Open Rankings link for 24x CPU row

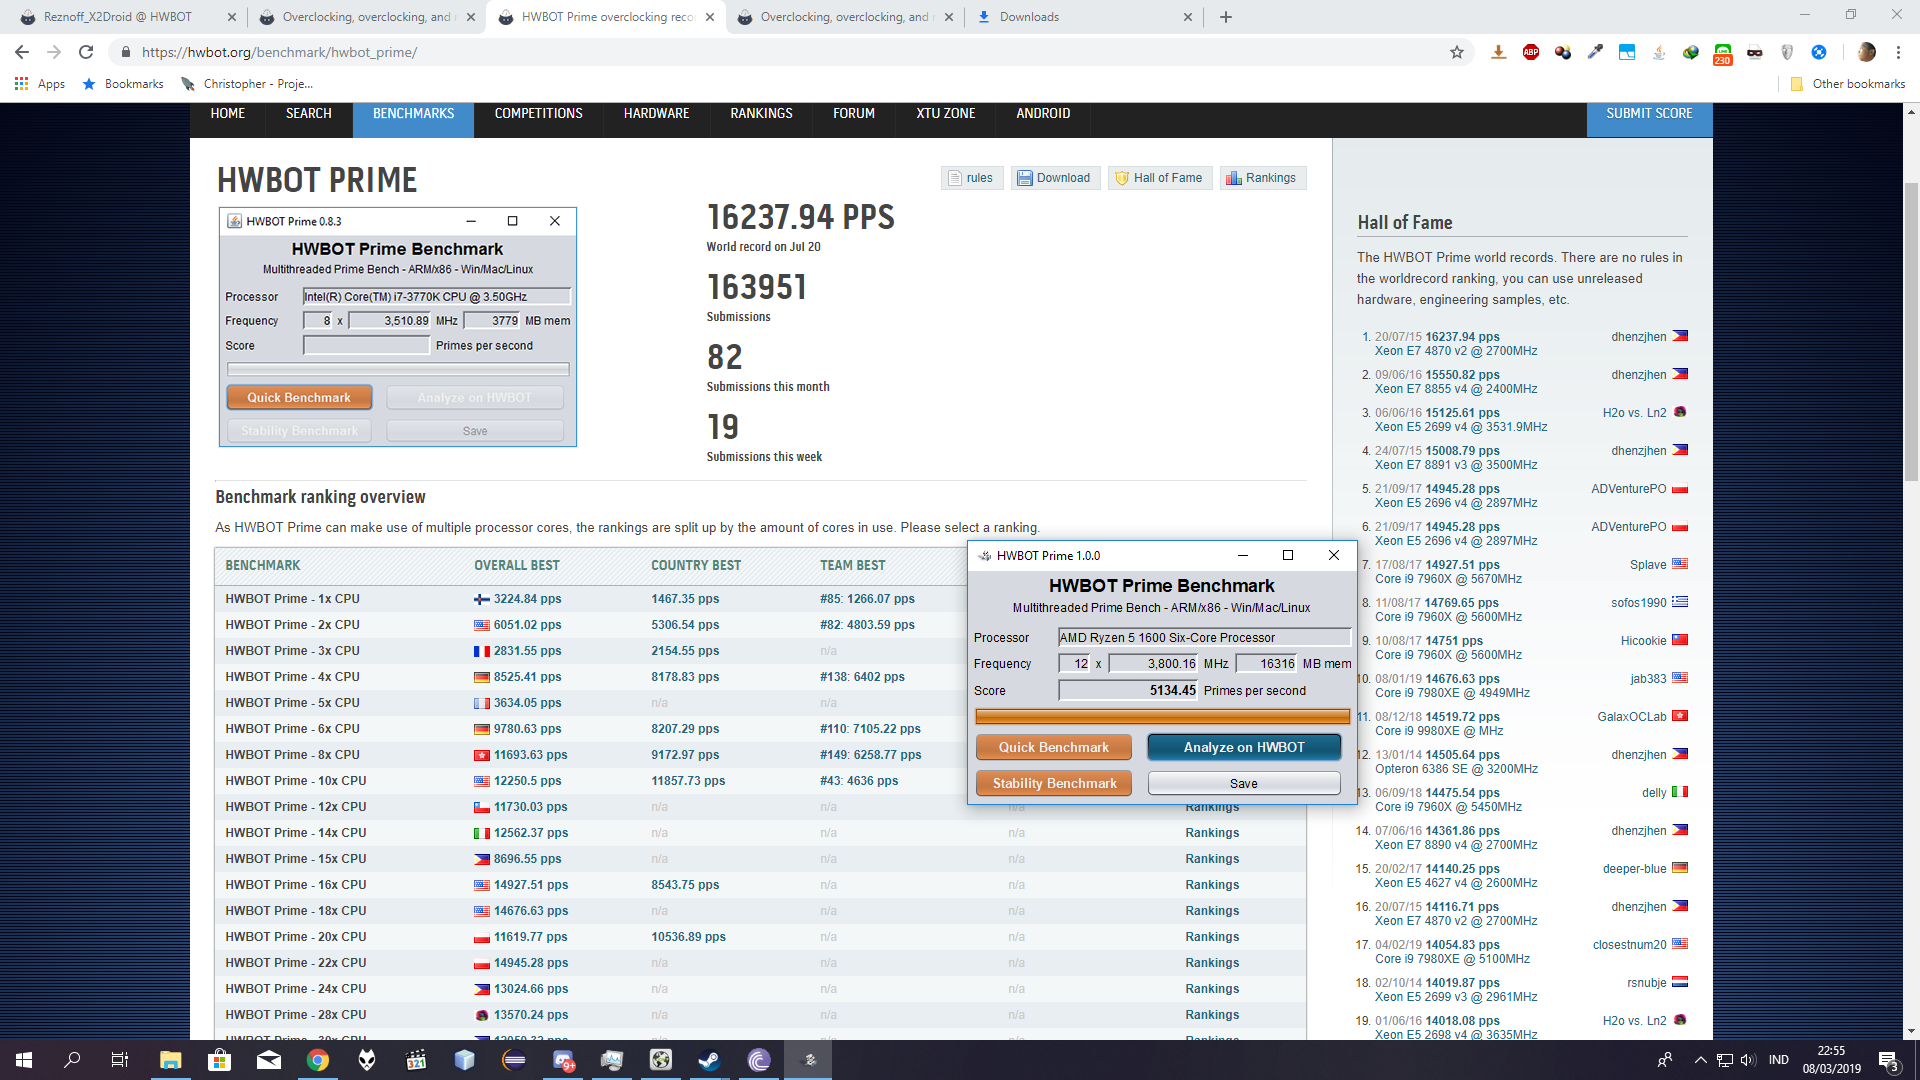pos(1211,989)
